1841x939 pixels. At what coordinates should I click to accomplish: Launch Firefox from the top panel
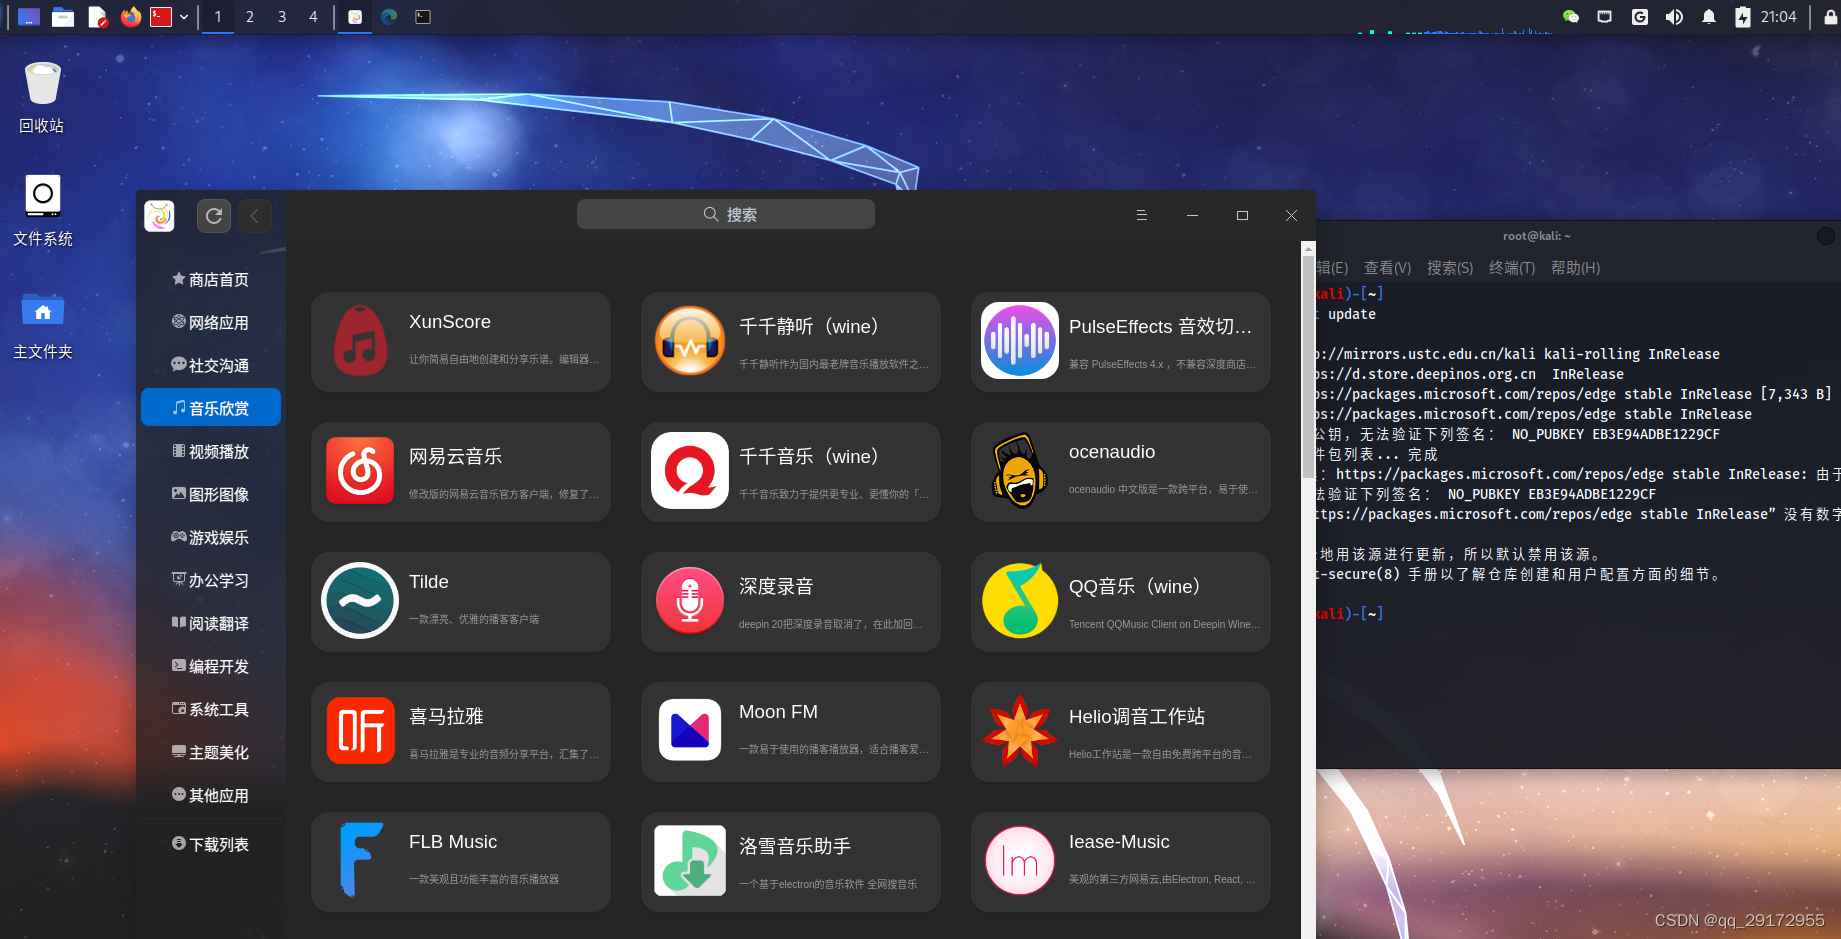[x=130, y=17]
